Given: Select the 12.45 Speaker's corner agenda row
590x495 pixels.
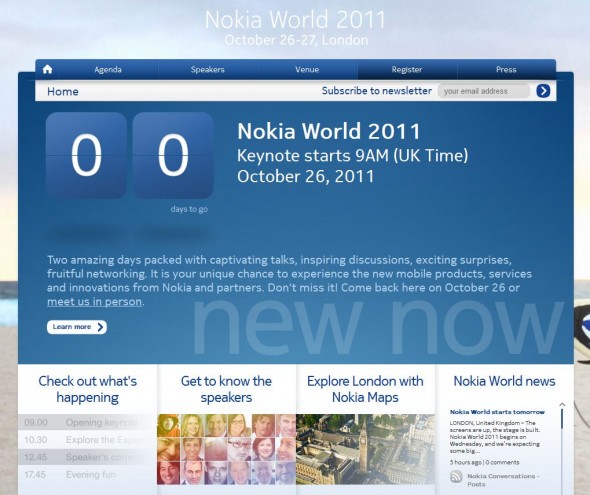Looking at the screenshot, I should pos(87,457).
